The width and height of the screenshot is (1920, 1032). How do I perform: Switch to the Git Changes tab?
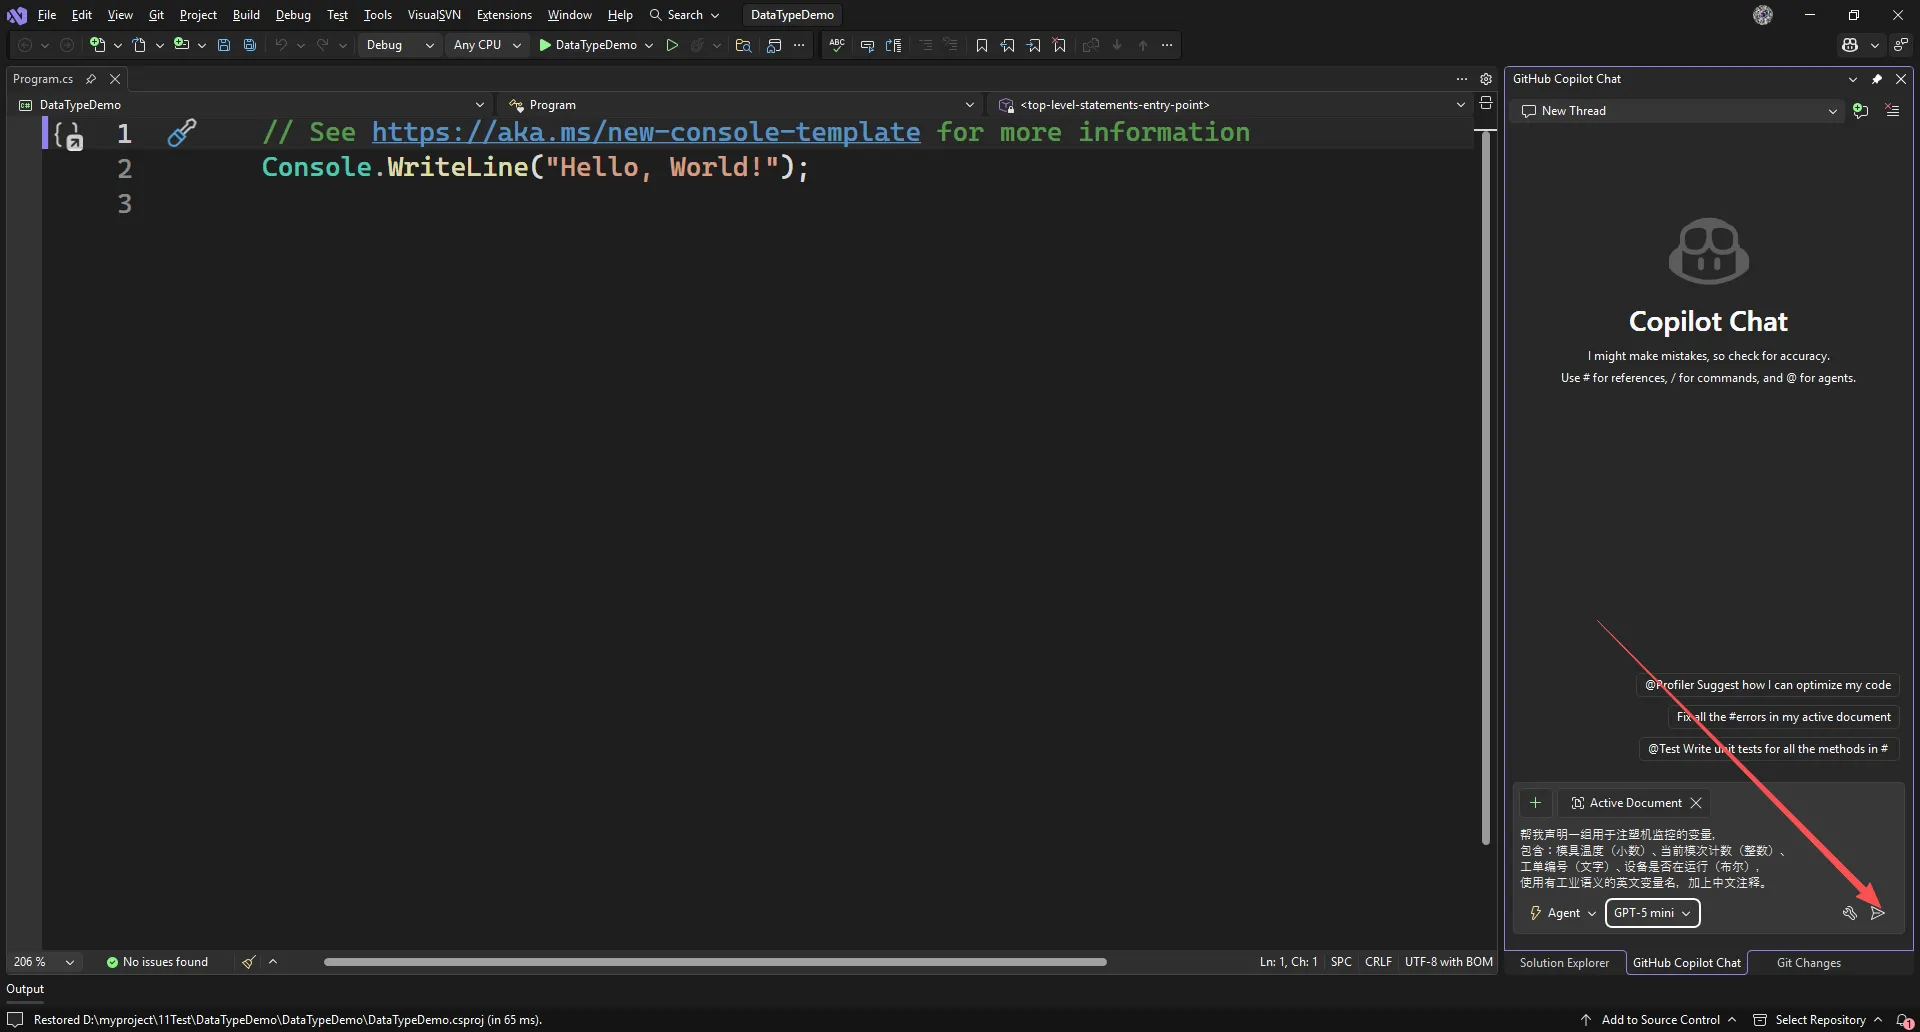tap(1808, 963)
